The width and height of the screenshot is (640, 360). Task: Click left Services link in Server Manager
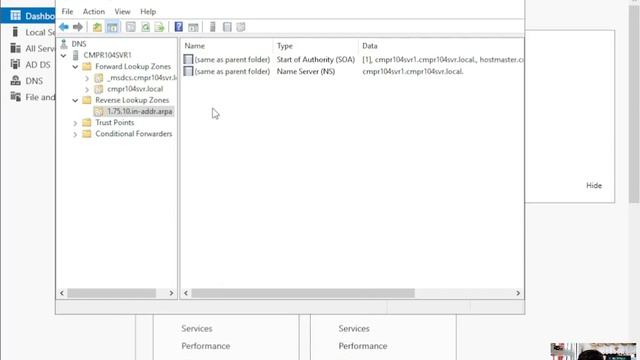[x=197, y=329]
